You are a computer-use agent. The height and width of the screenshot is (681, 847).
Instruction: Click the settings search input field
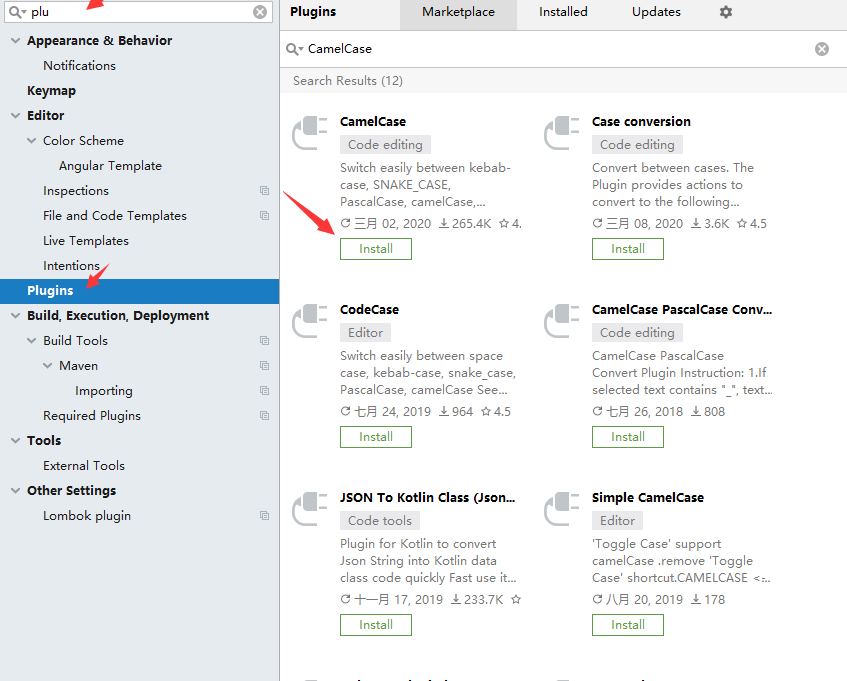[138, 12]
